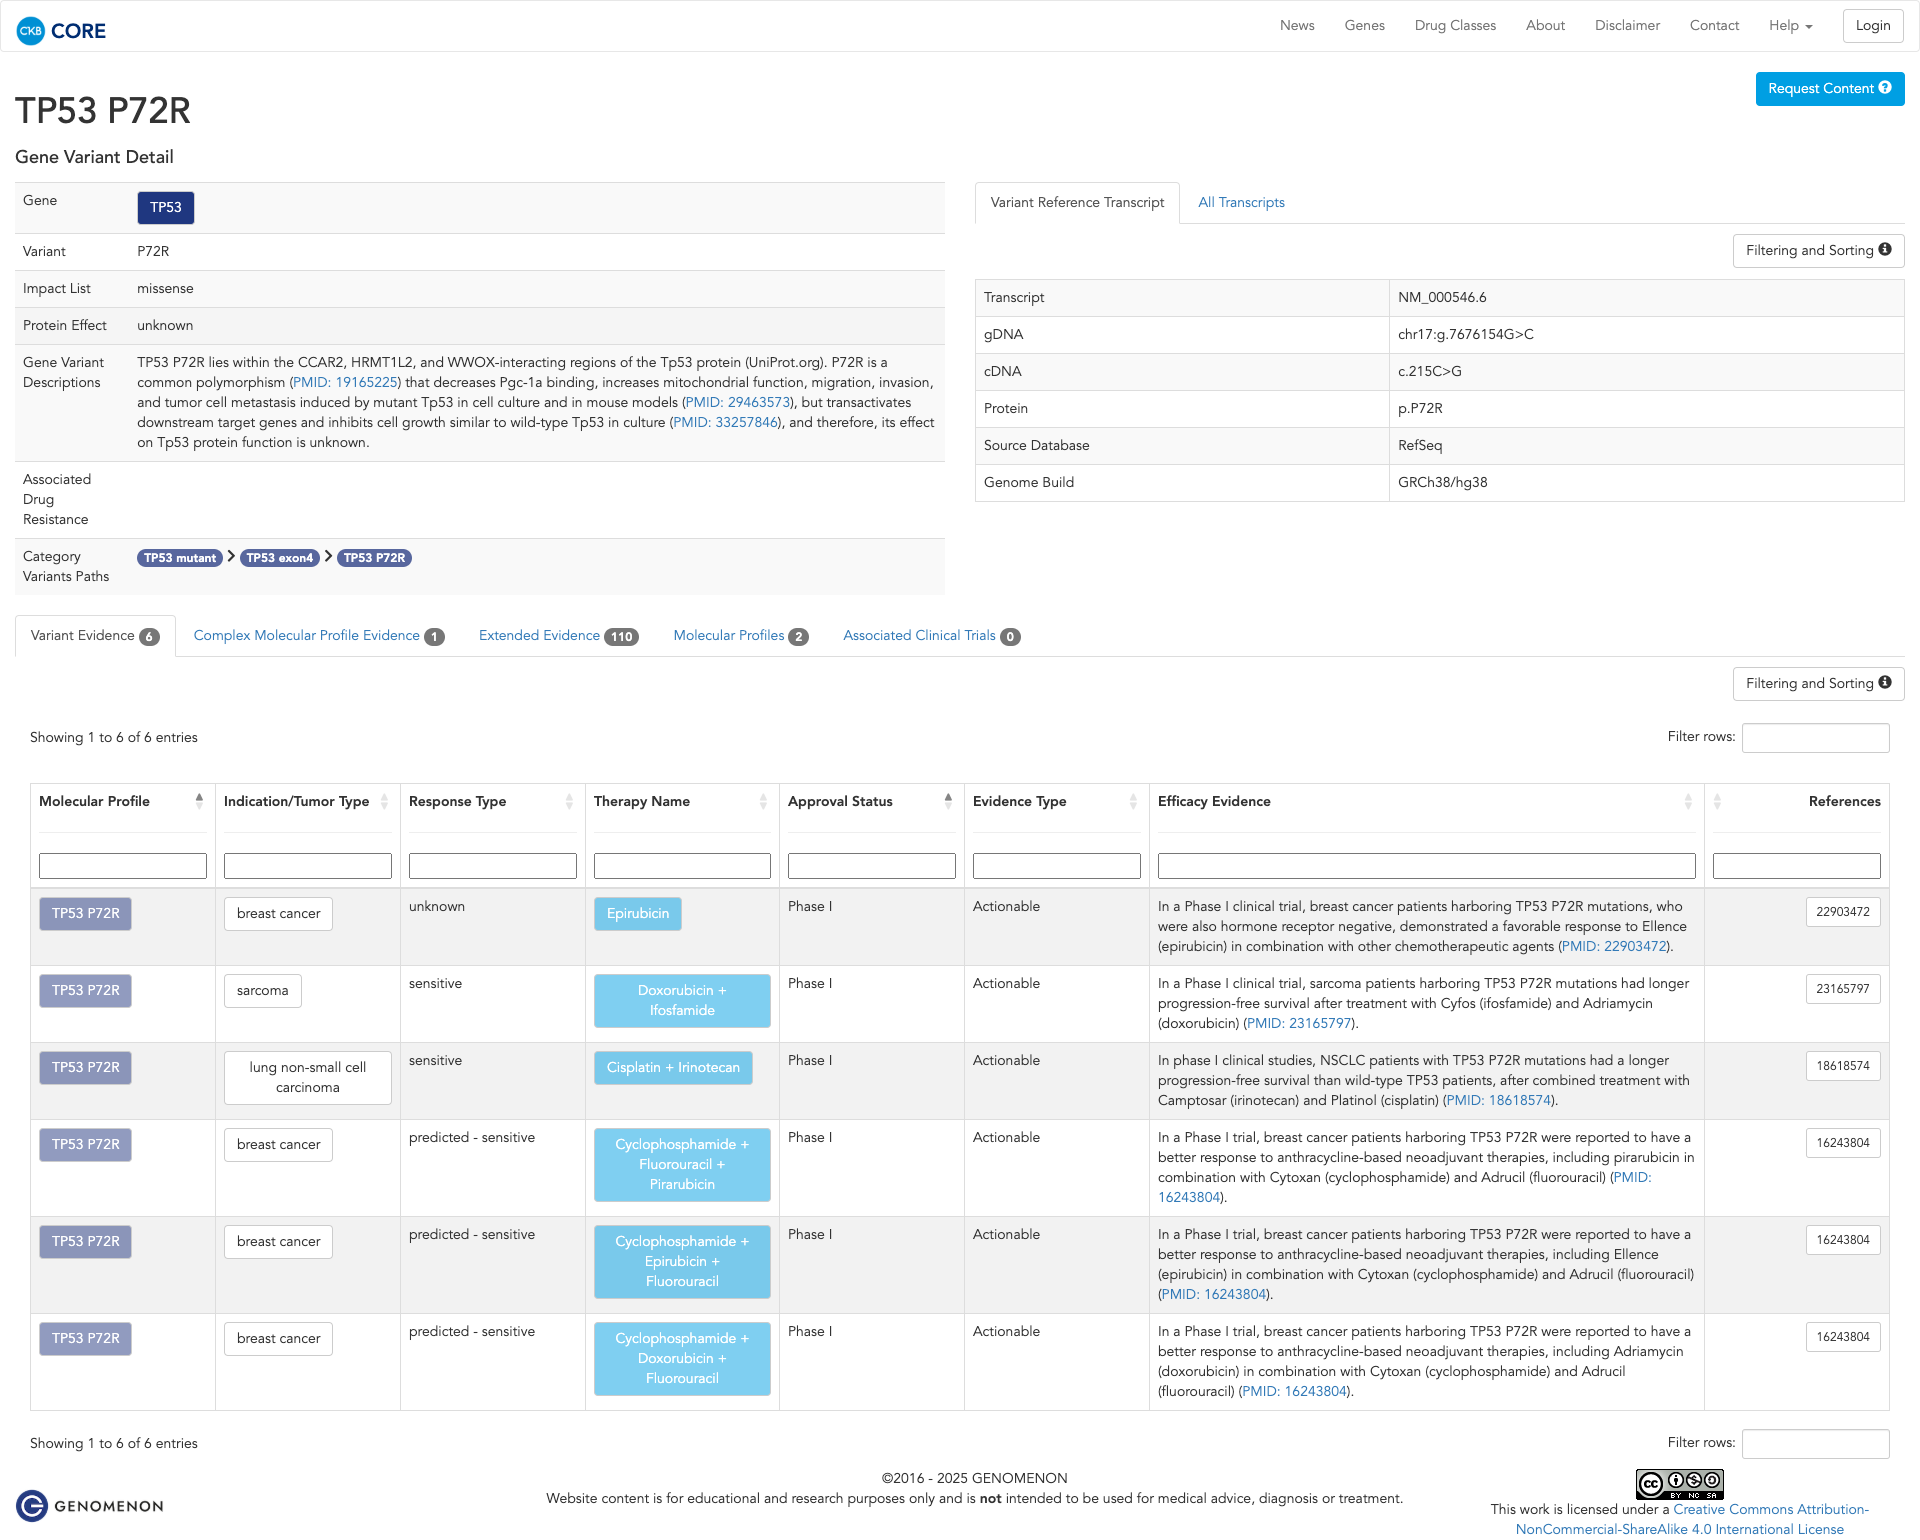The width and height of the screenshot is (1920, 1540).
Task: Click the TP53 gene button
Action: click(166, 208)
